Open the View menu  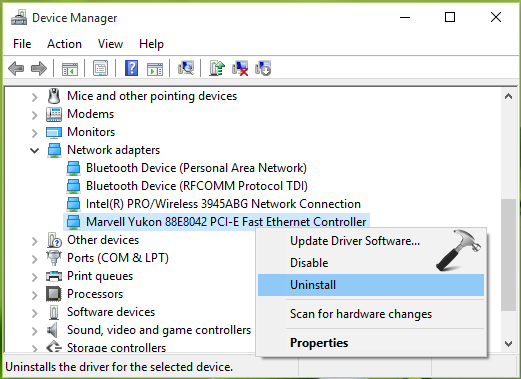(110, 44)
